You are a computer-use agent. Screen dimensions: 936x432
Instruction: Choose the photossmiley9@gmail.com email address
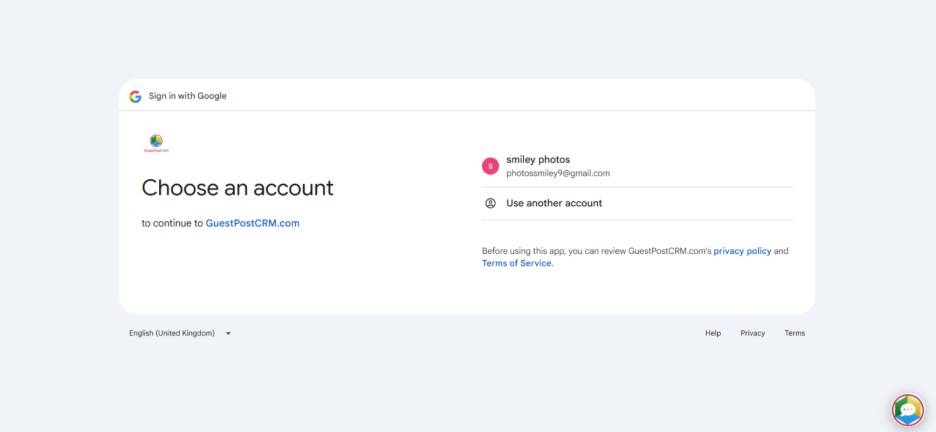pos(558,173)
